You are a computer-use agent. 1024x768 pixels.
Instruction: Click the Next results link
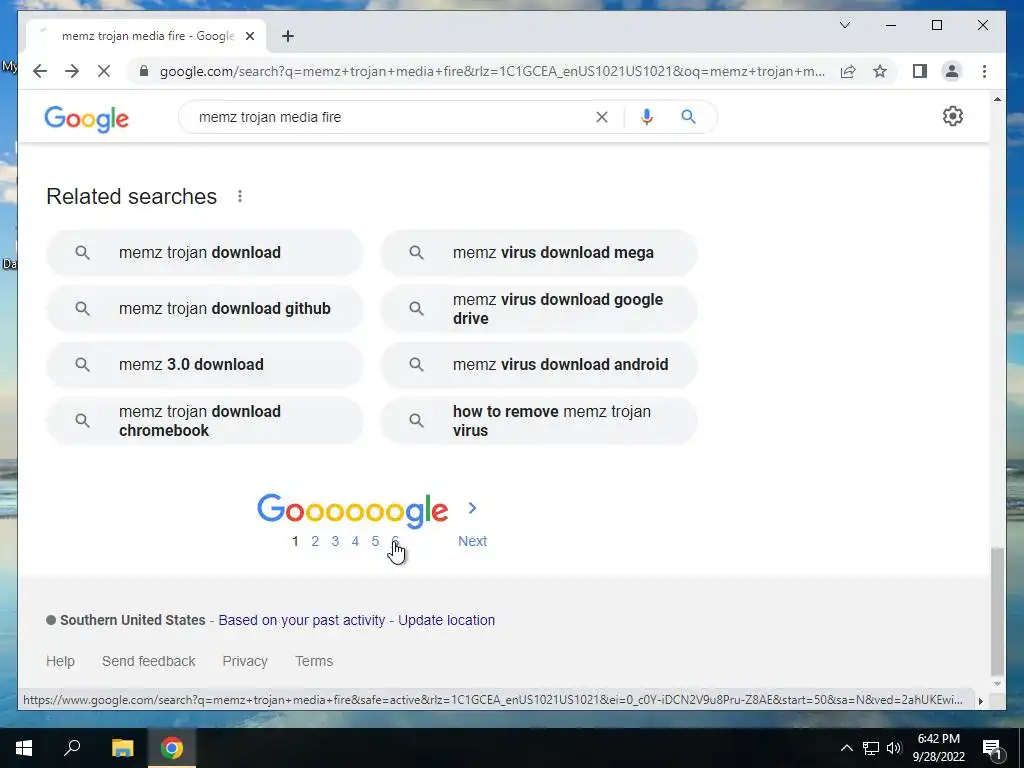472,541
